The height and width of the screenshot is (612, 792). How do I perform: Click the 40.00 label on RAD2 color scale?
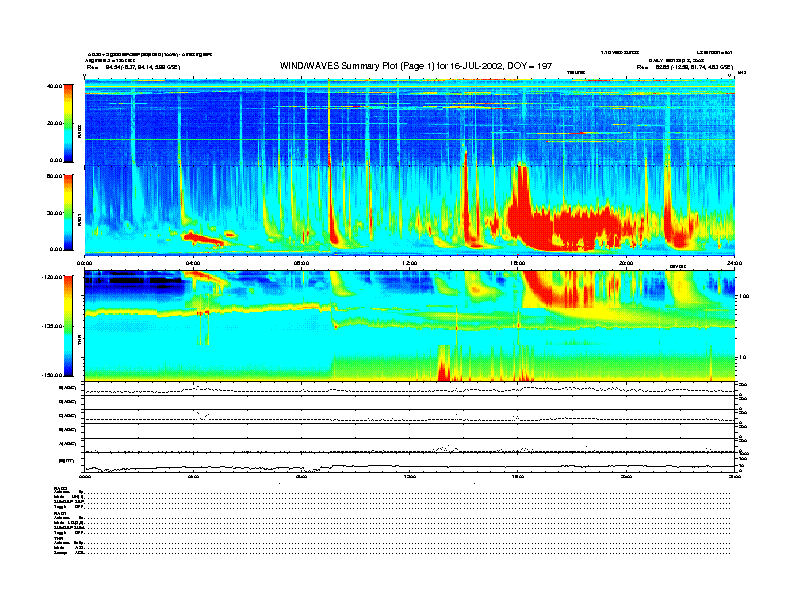(54, 86)
